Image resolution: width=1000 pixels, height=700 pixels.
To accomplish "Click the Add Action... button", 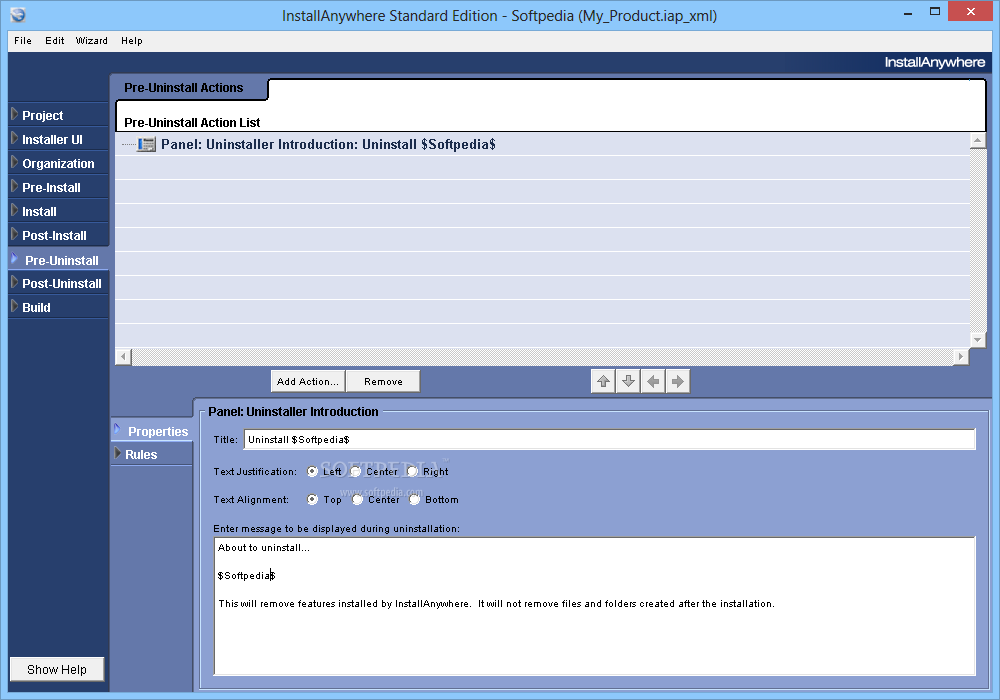I will tap(307, 381).
